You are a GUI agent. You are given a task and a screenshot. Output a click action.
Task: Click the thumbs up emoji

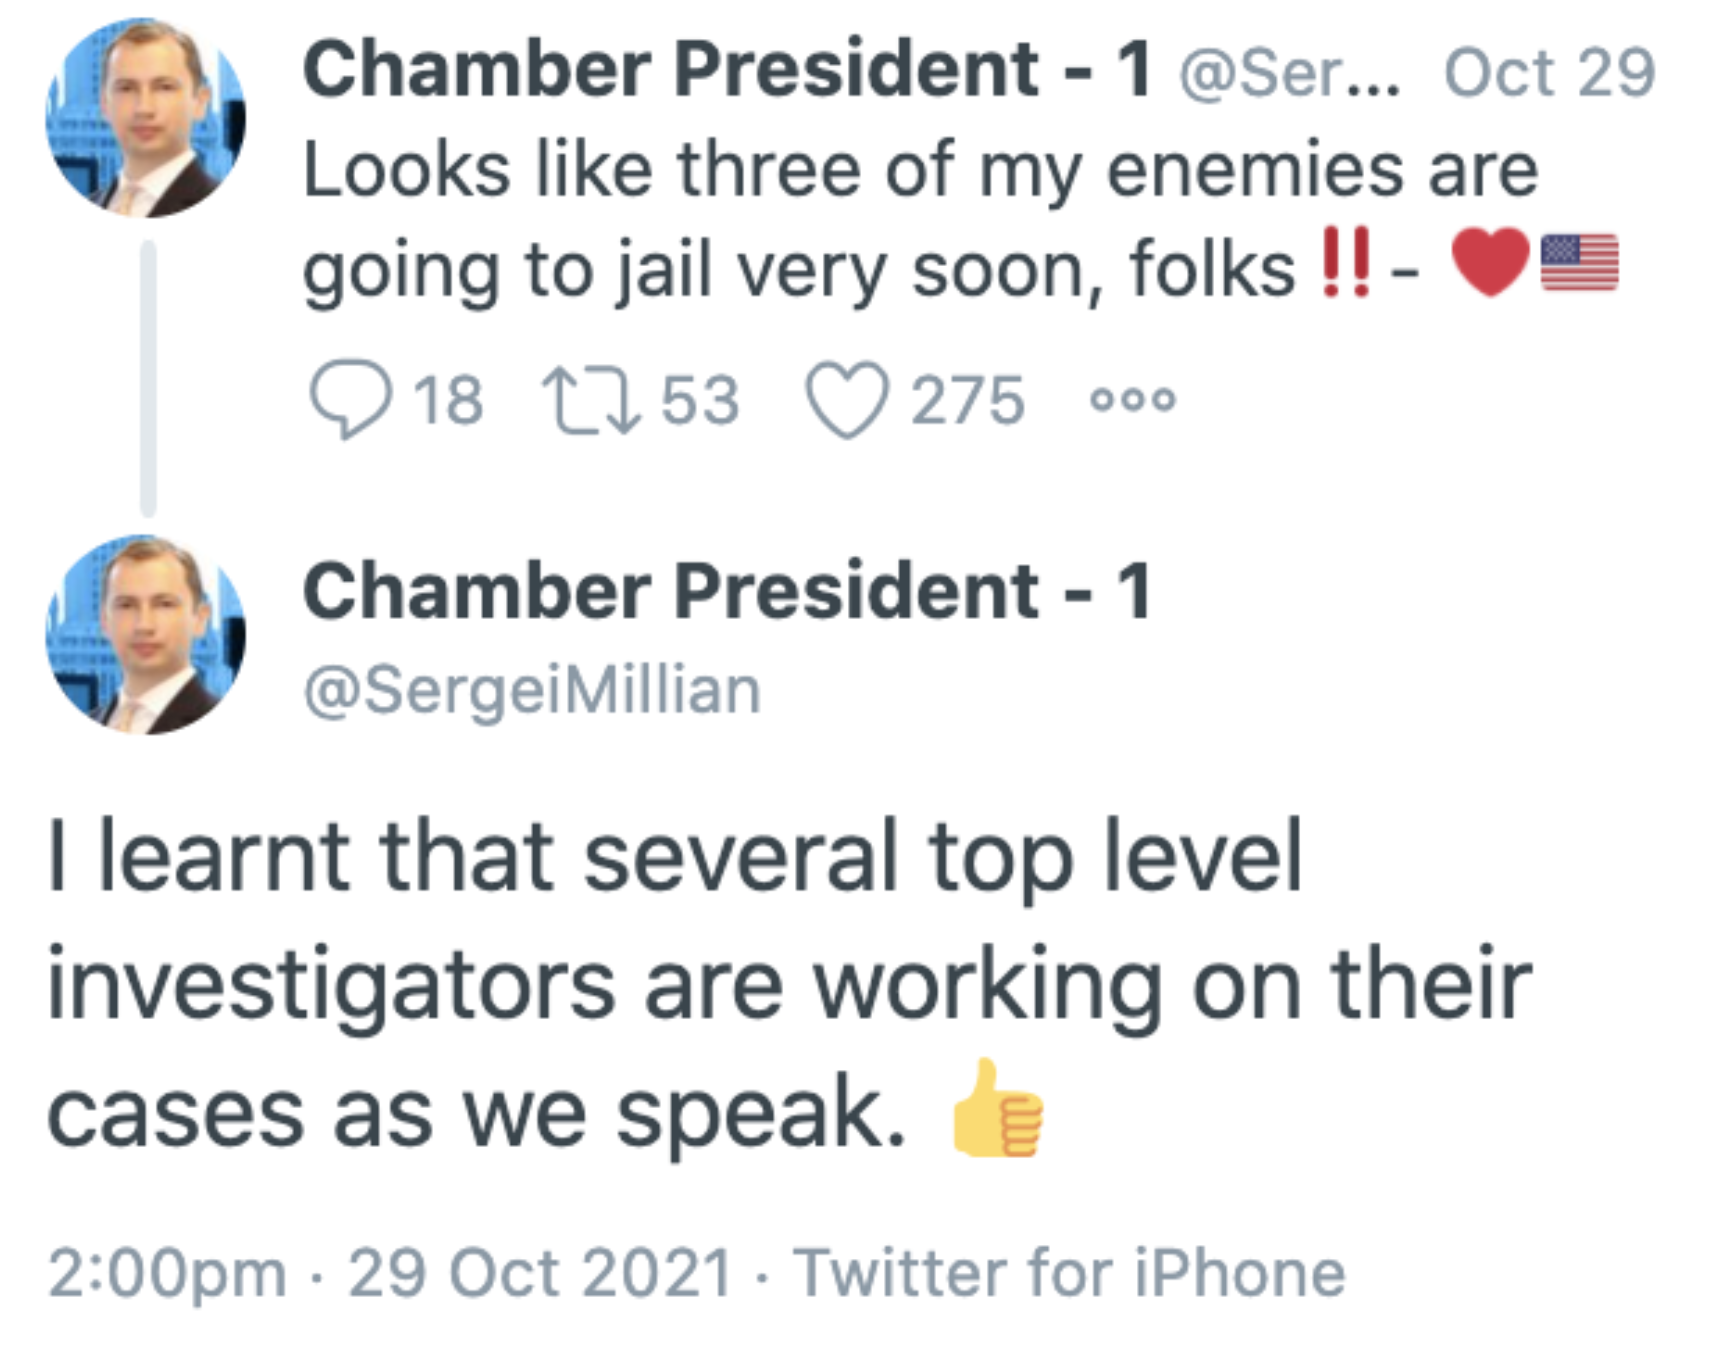pyautogui.click(x=997, y=1110)
